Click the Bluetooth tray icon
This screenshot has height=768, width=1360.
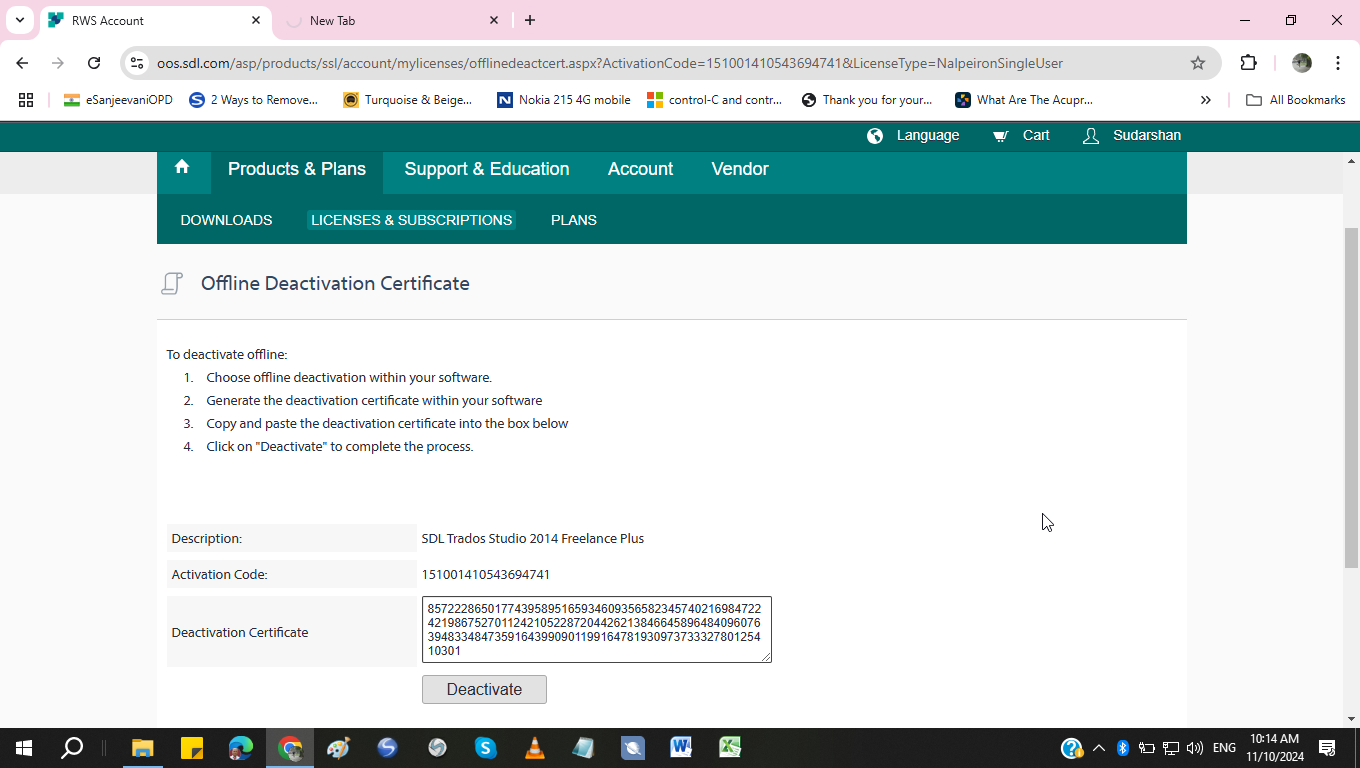coord(1123,748)
